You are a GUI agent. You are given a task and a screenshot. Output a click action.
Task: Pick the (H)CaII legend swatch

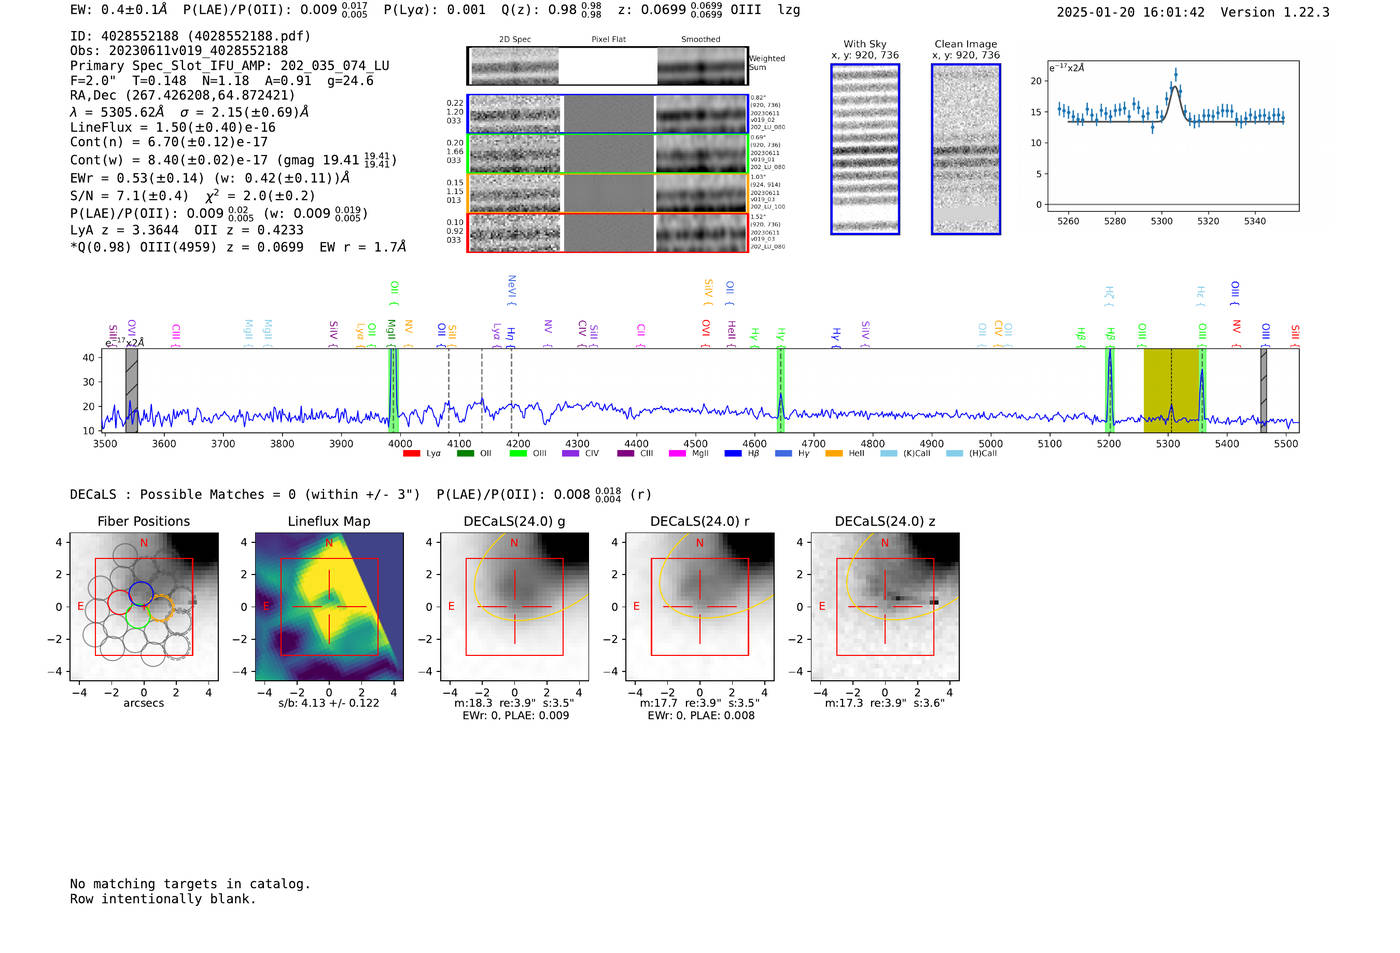click(x=954, y=453)
